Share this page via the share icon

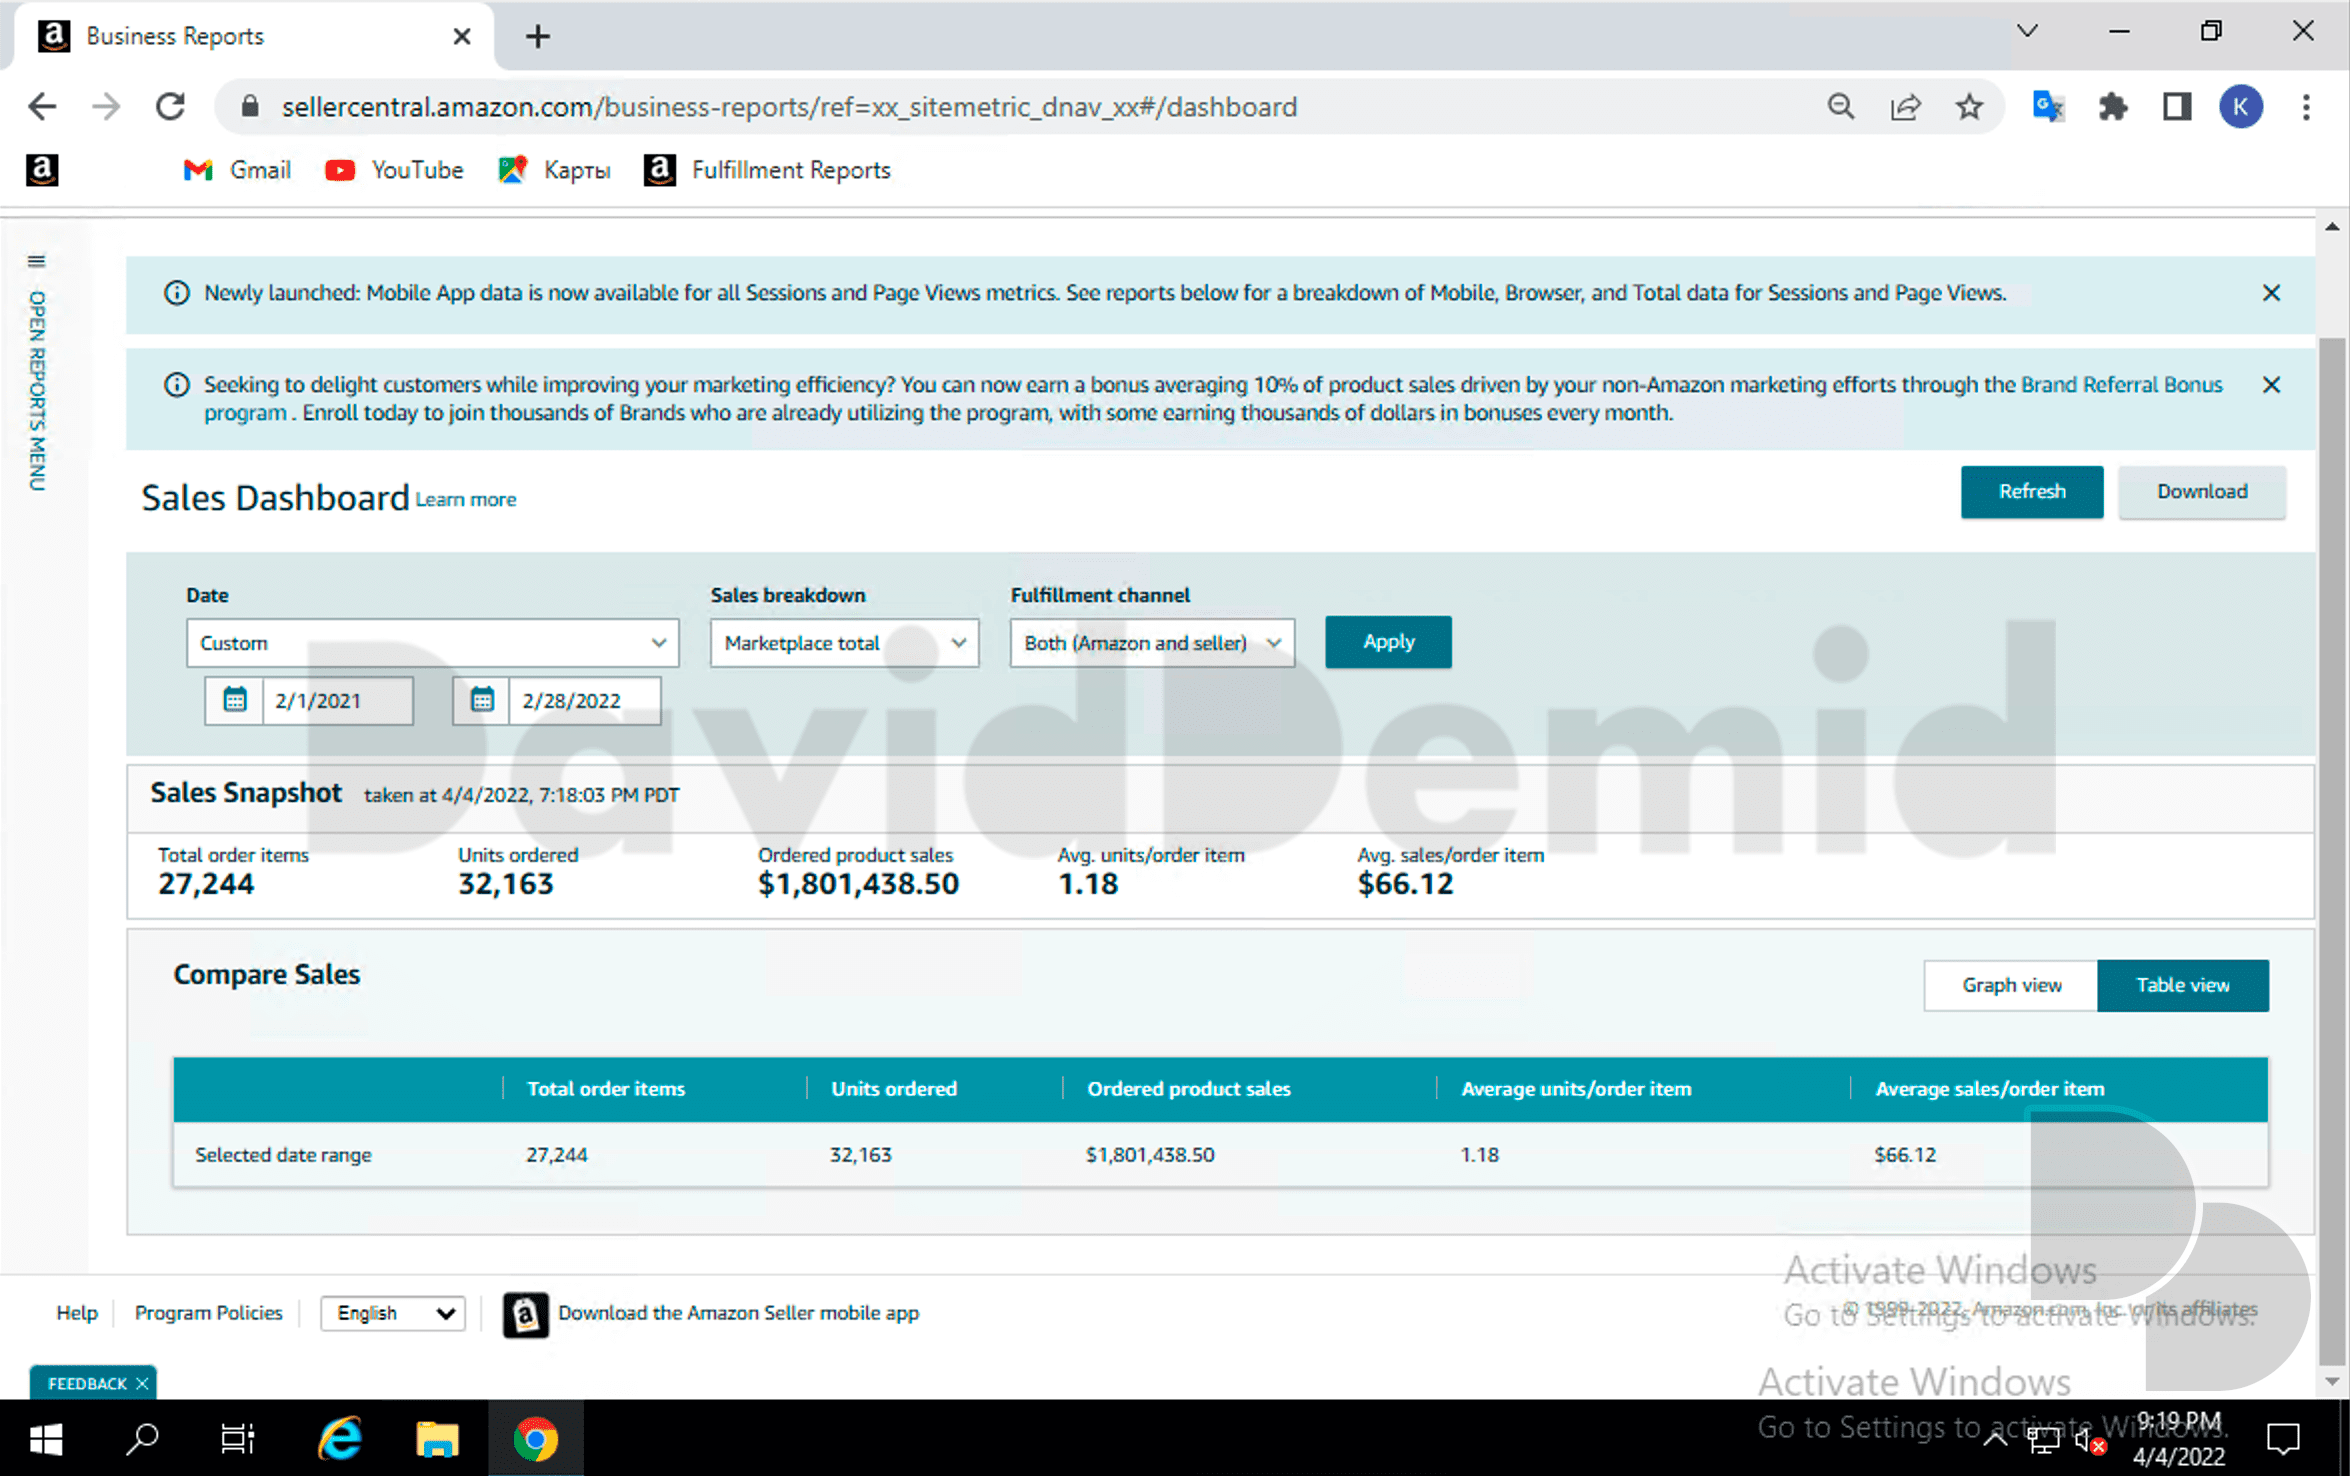tap(1905, 106)
